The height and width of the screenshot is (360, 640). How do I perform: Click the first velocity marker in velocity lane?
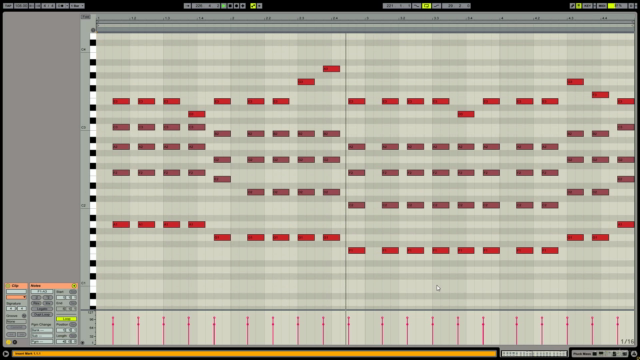pos(113,318)
